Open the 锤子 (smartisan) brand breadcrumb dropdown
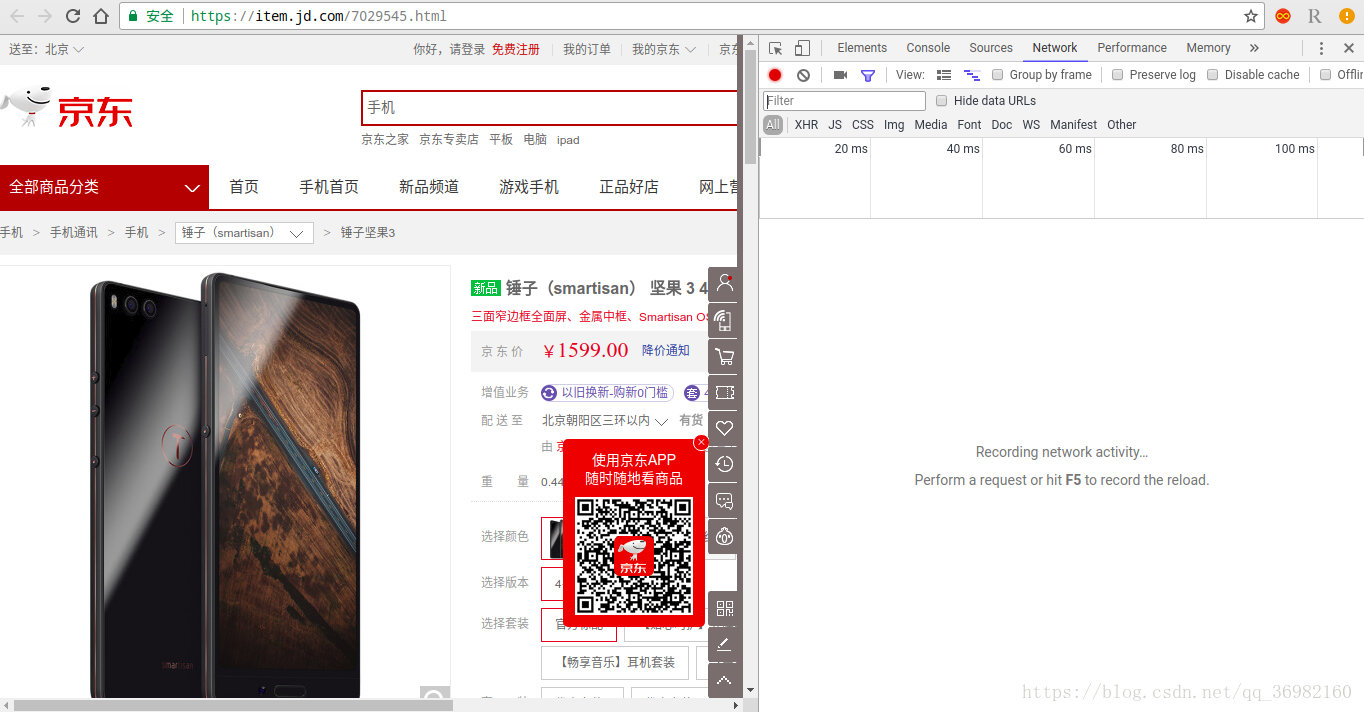Image resolution: width=1364 pixels, height=712 pixels. click(244, 233)
